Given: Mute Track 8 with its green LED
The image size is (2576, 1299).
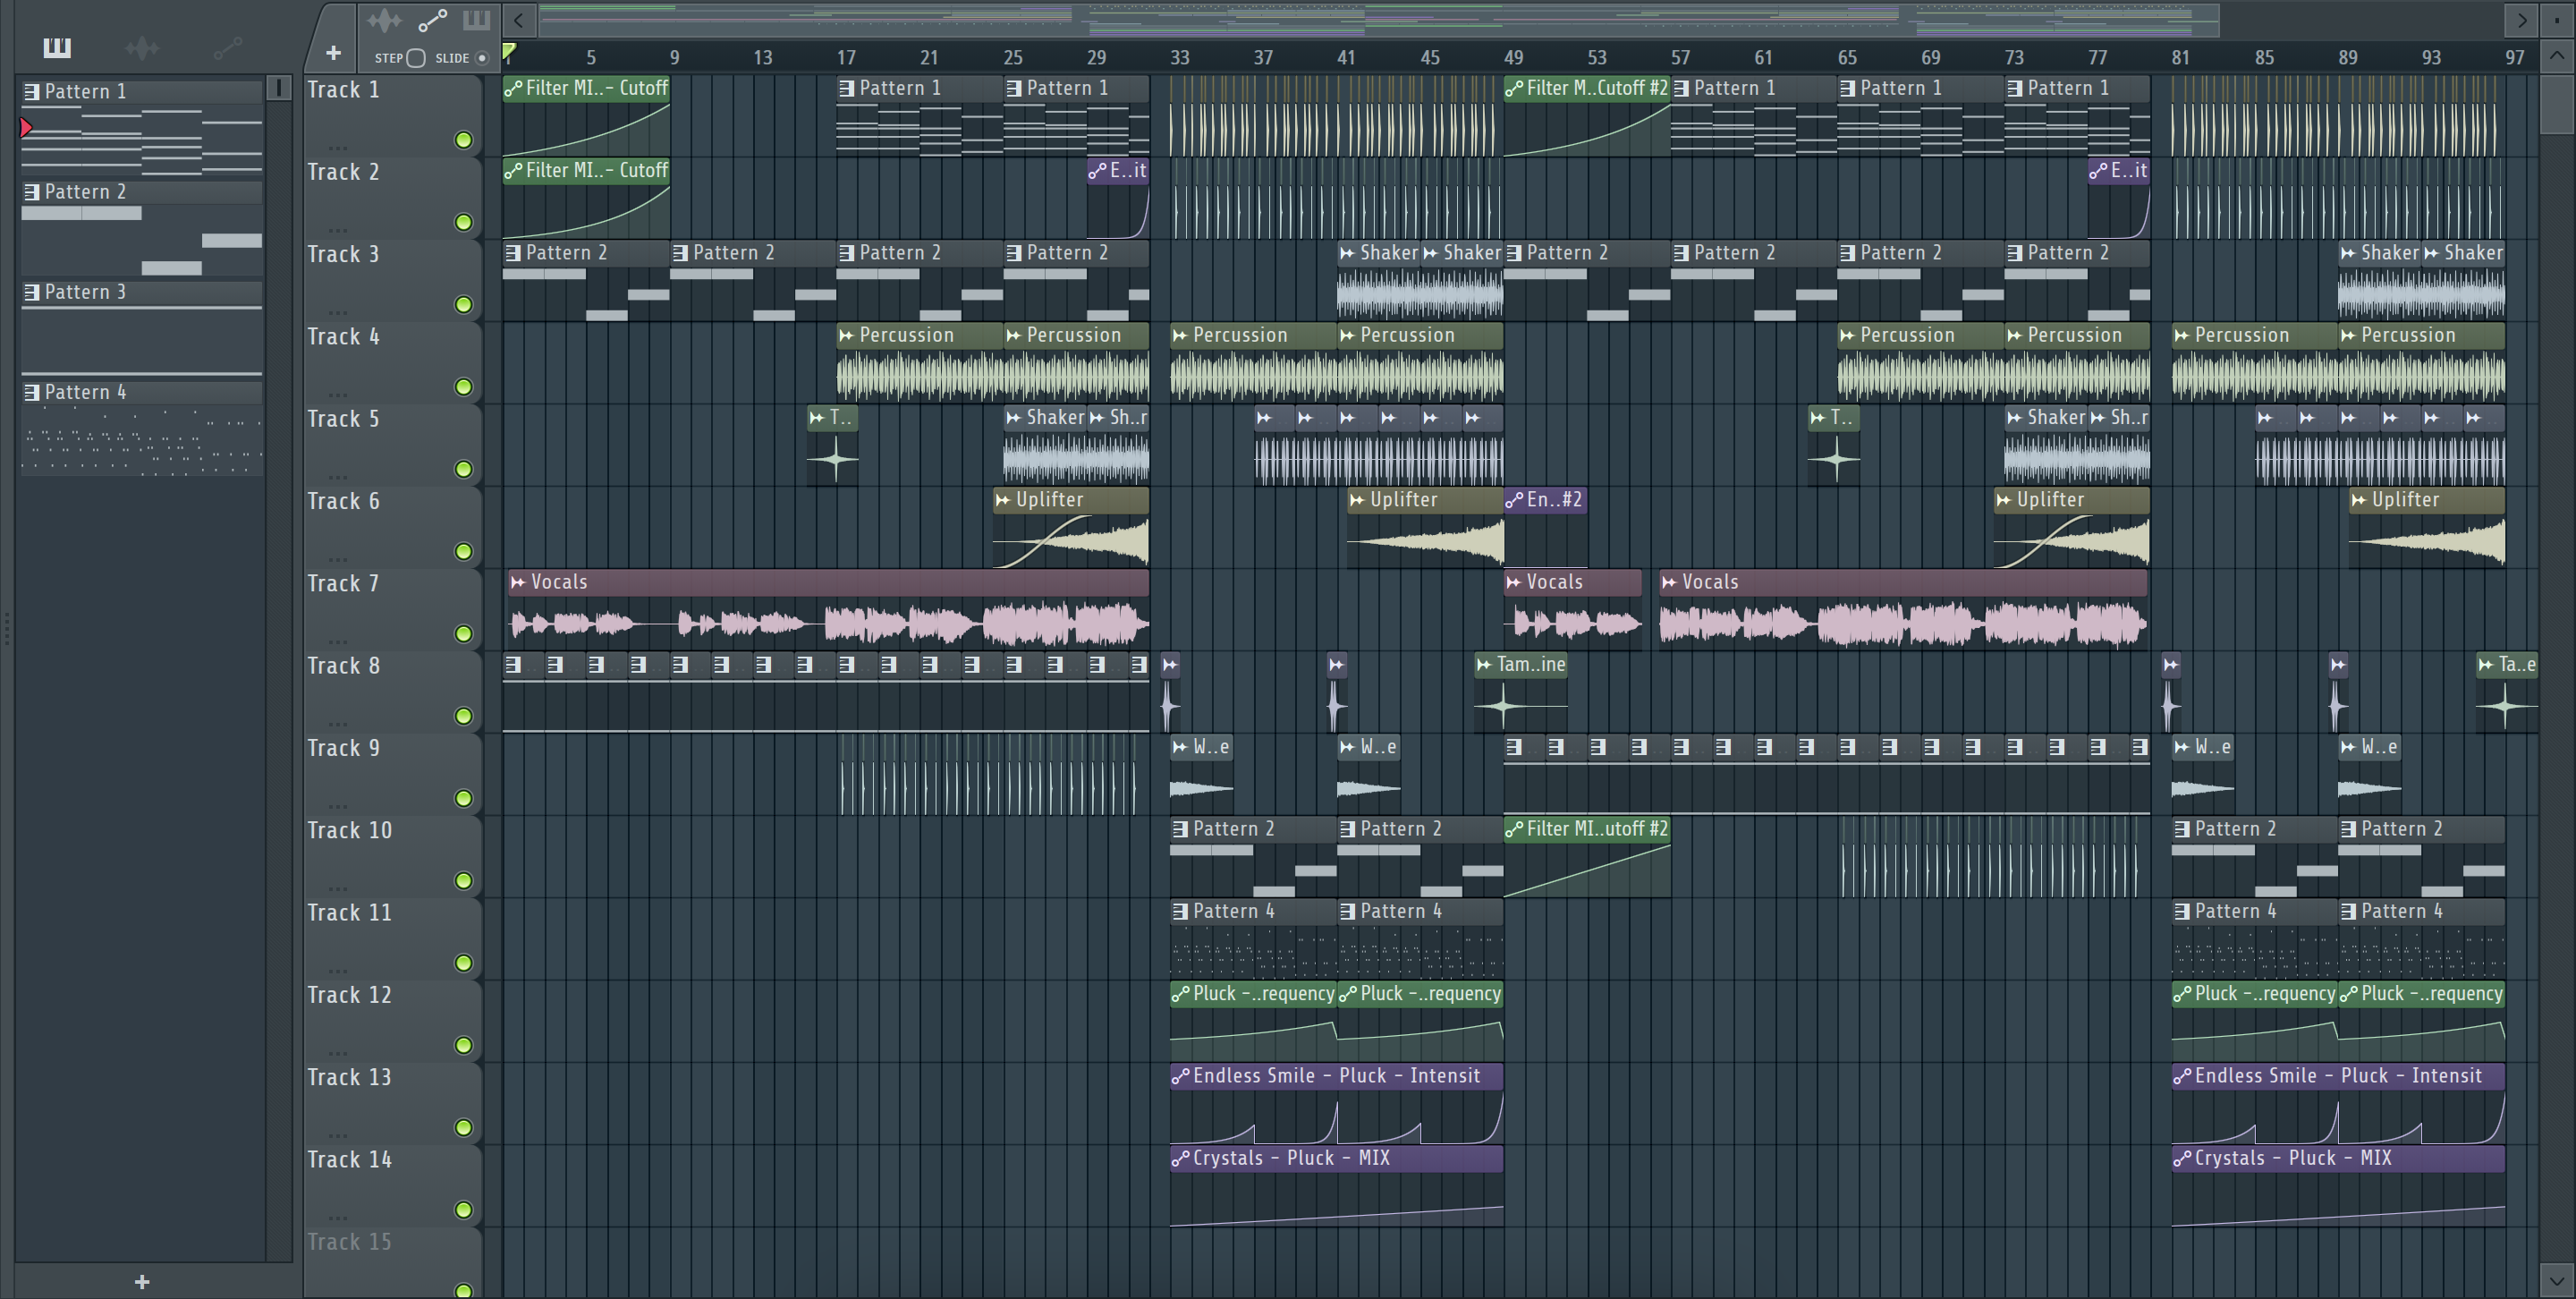Looking at the screenshot, I should (463, 716).
